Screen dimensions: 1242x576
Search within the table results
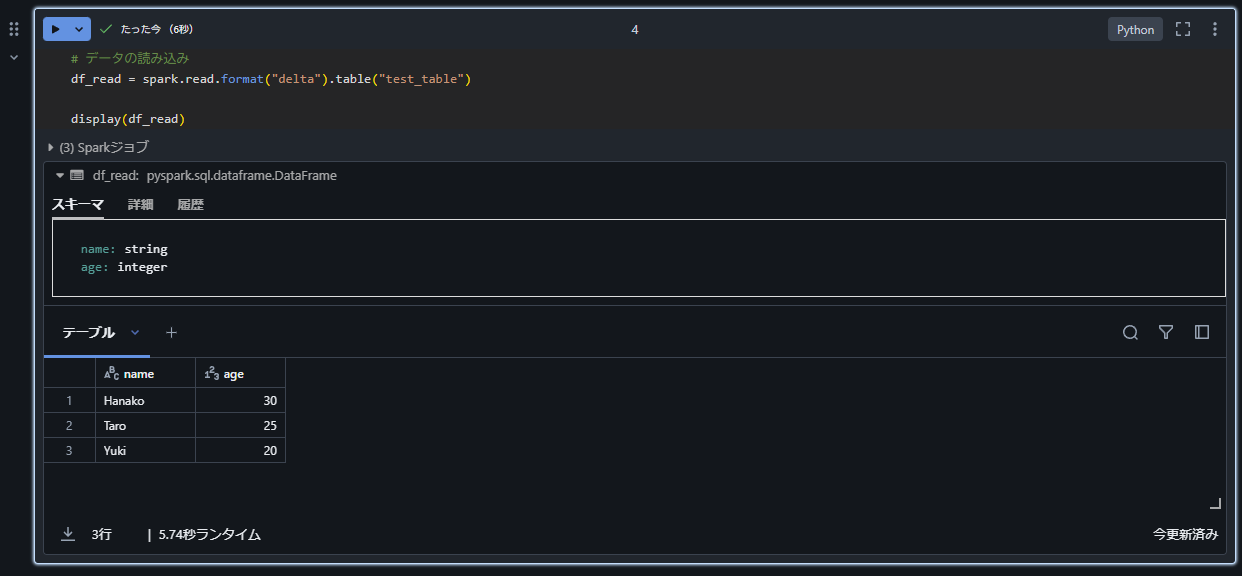pos(1130,332)
